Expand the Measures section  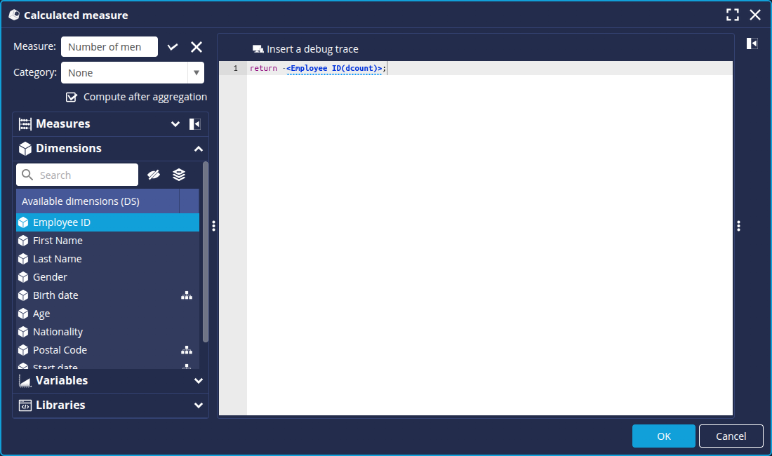175,124
